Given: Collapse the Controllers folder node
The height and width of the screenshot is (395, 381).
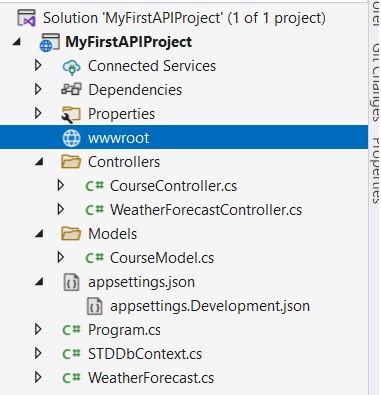Looking at the screenshot, I should tap(40, 162).
